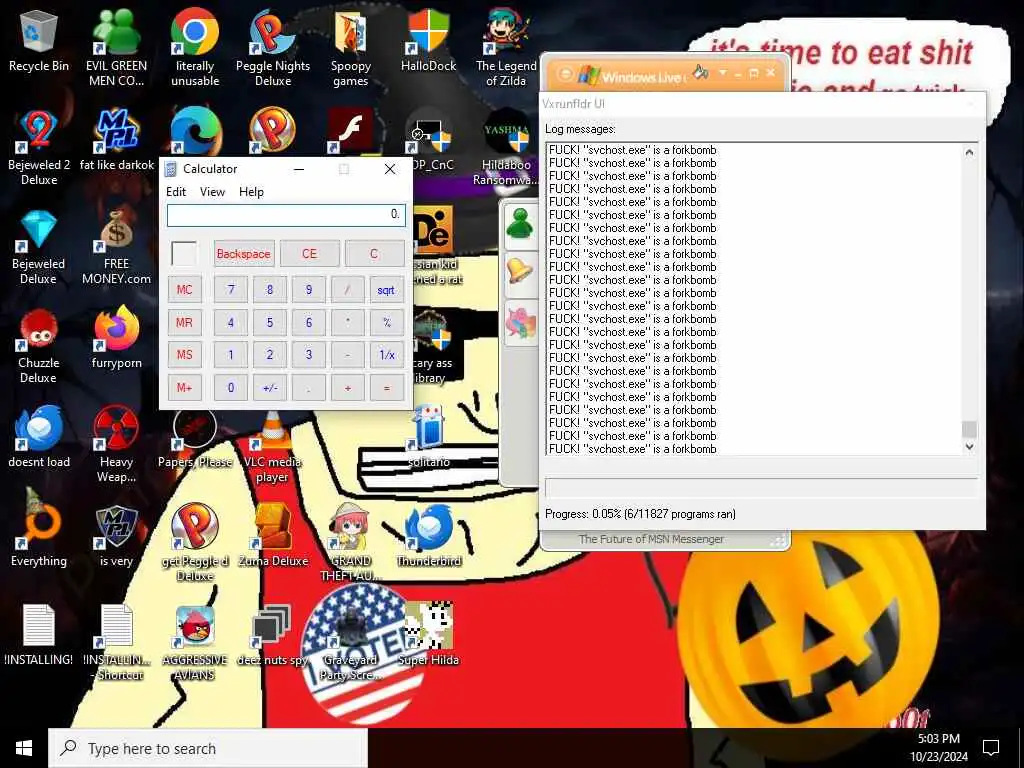Launch the Chrome icon labeled literally unusable
The height and width of the screenshot is (768, 1024).
(195, 47)
